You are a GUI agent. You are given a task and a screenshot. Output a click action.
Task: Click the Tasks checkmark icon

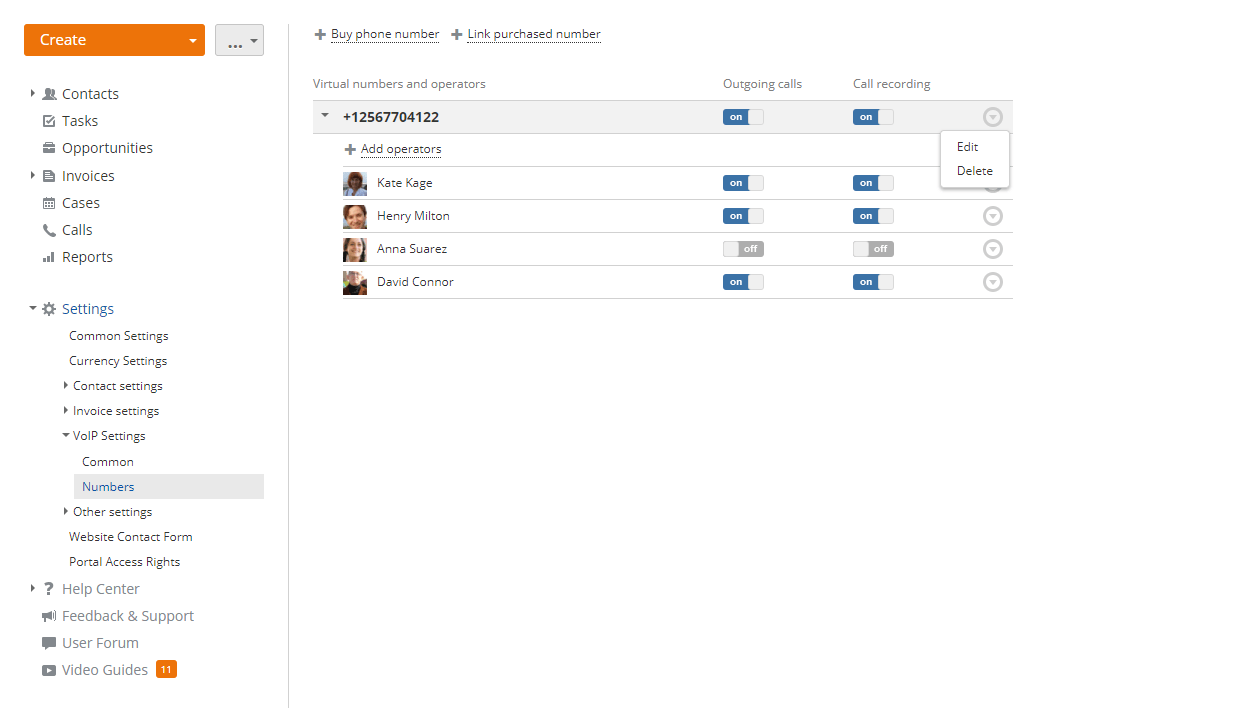(49, 121)
